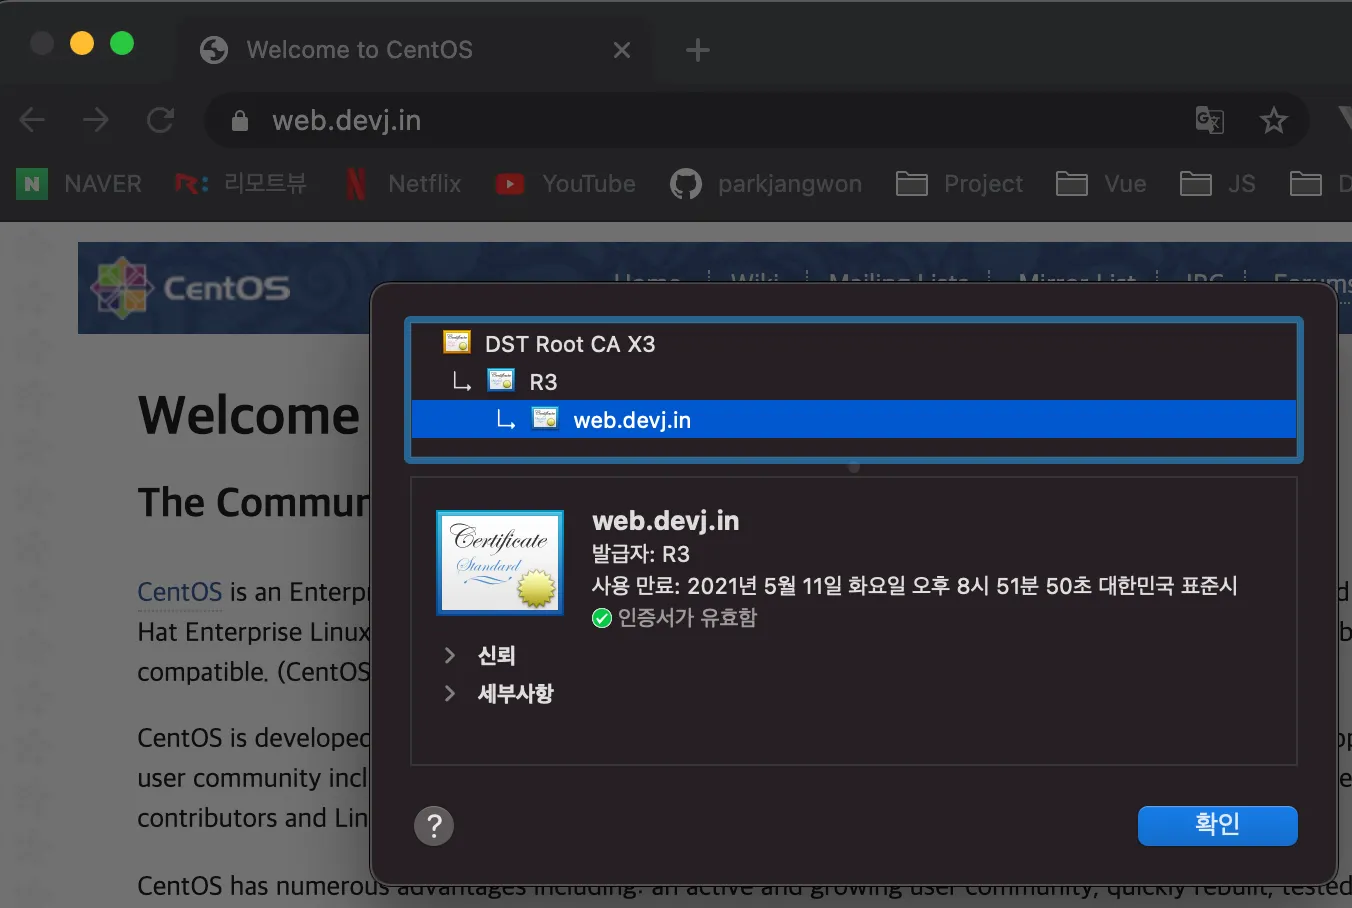The height and width of the screenshot is (908, 1352).
Task: Click the large Certificate Standard image
Action: pyautogui.click(x=500, y=562)
